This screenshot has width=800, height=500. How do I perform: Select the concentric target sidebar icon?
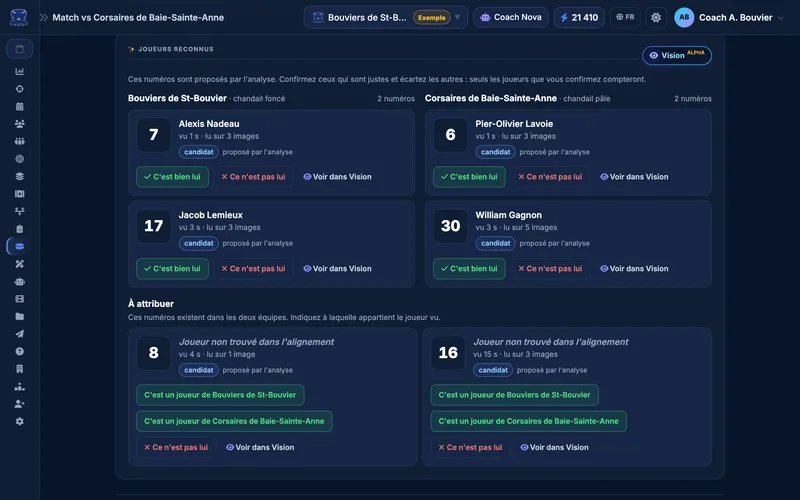[x=19, y=159]
